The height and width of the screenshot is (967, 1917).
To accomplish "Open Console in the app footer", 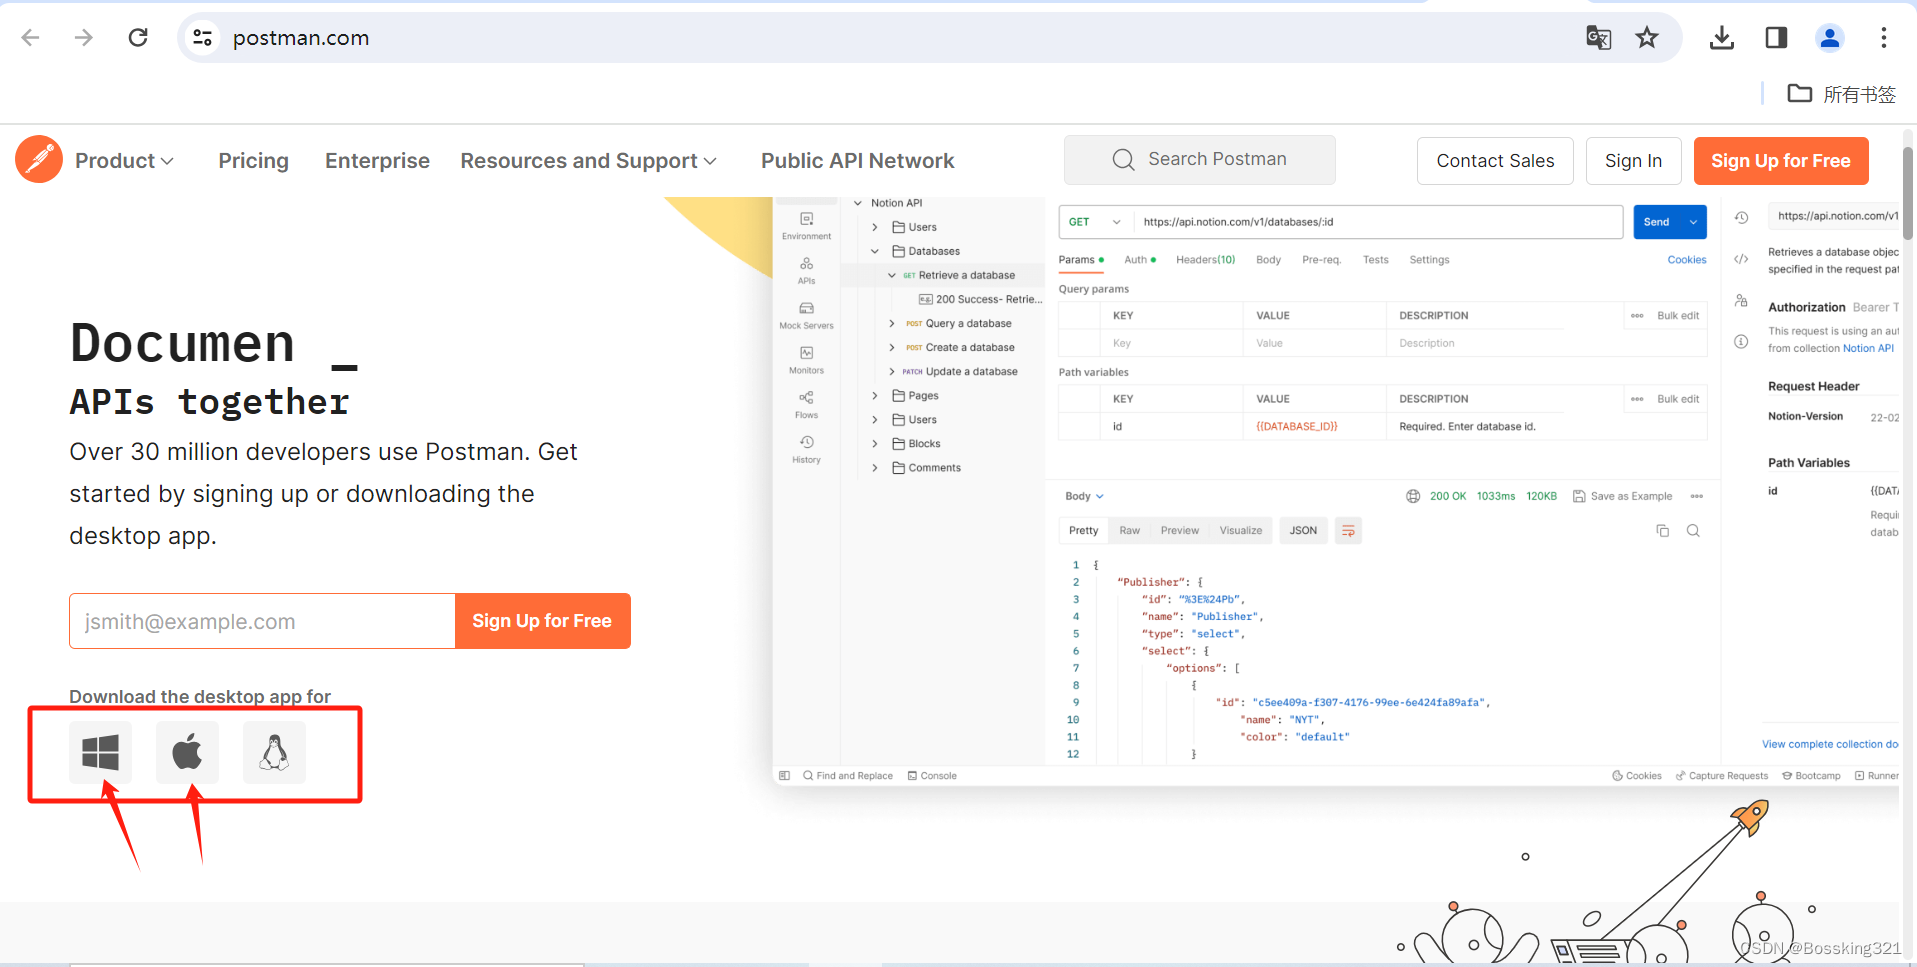I will 931,776.
